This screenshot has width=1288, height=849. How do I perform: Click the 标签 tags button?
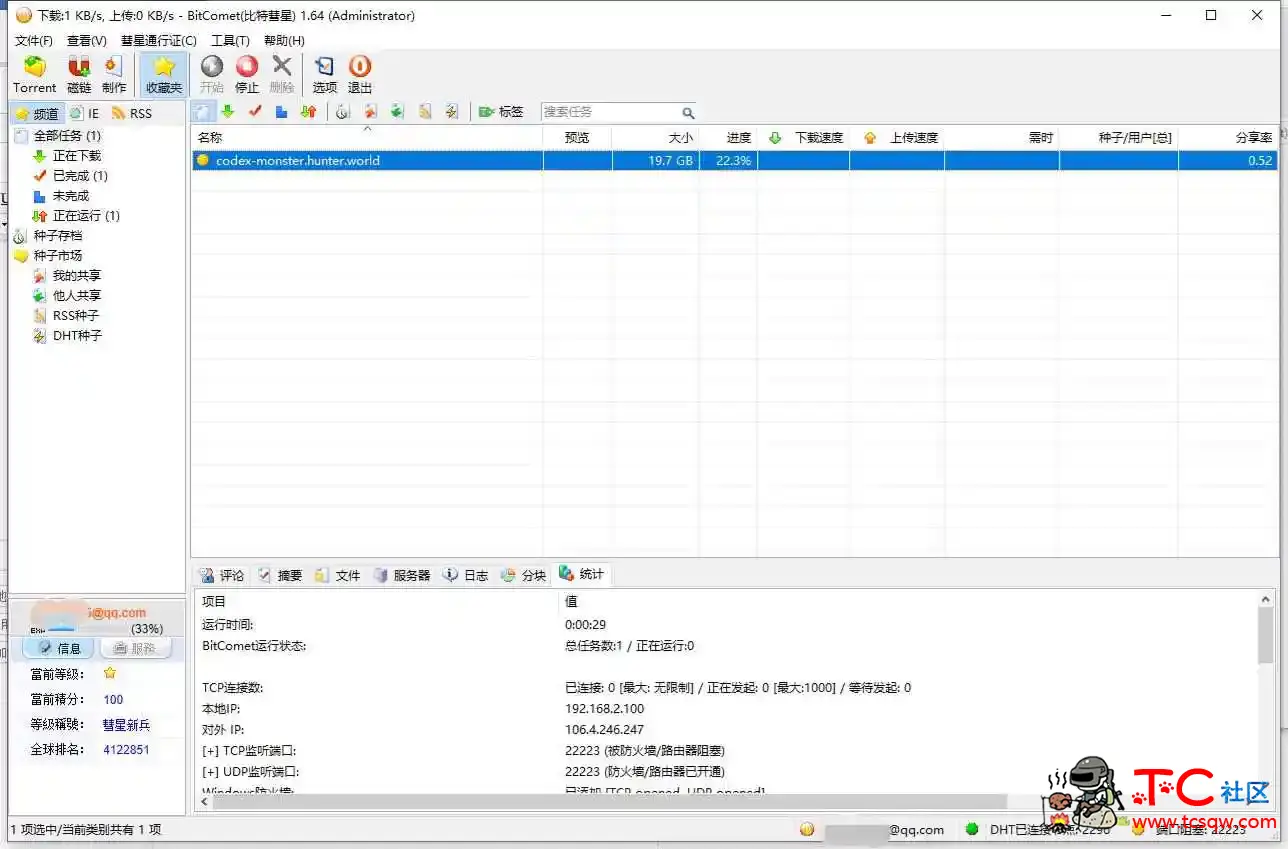point(501,112)
